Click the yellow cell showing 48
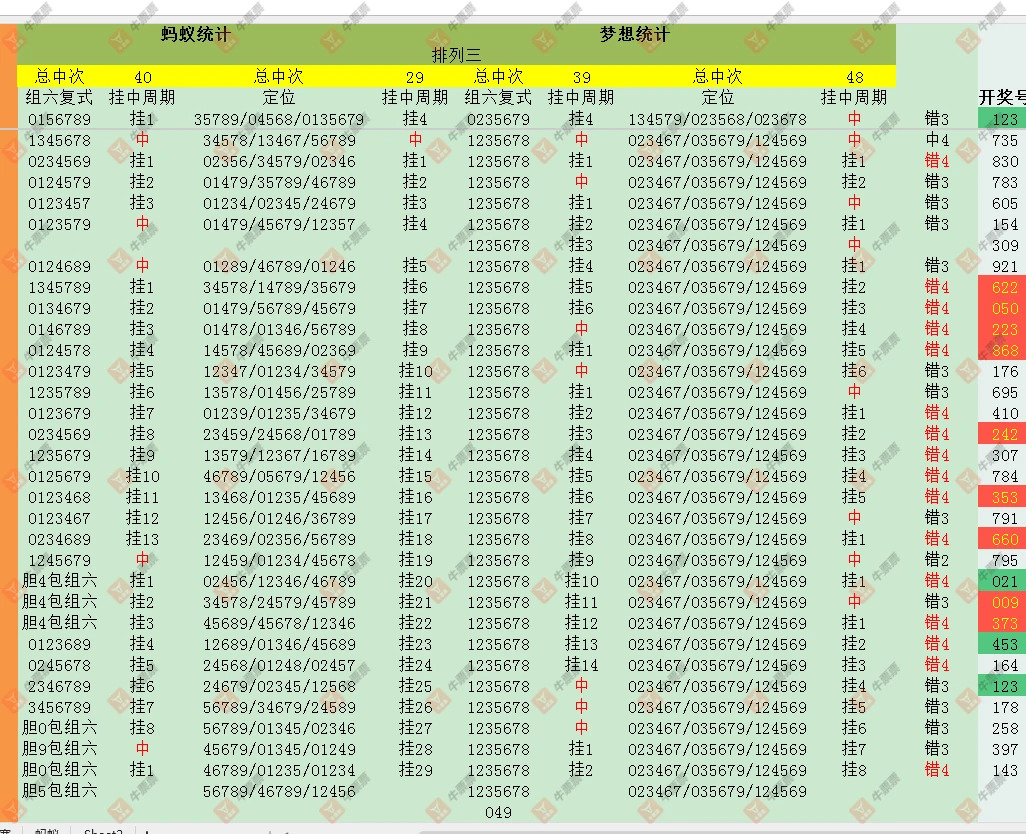Viewport: 1026px width, 834px height. [x=854, y=77]
